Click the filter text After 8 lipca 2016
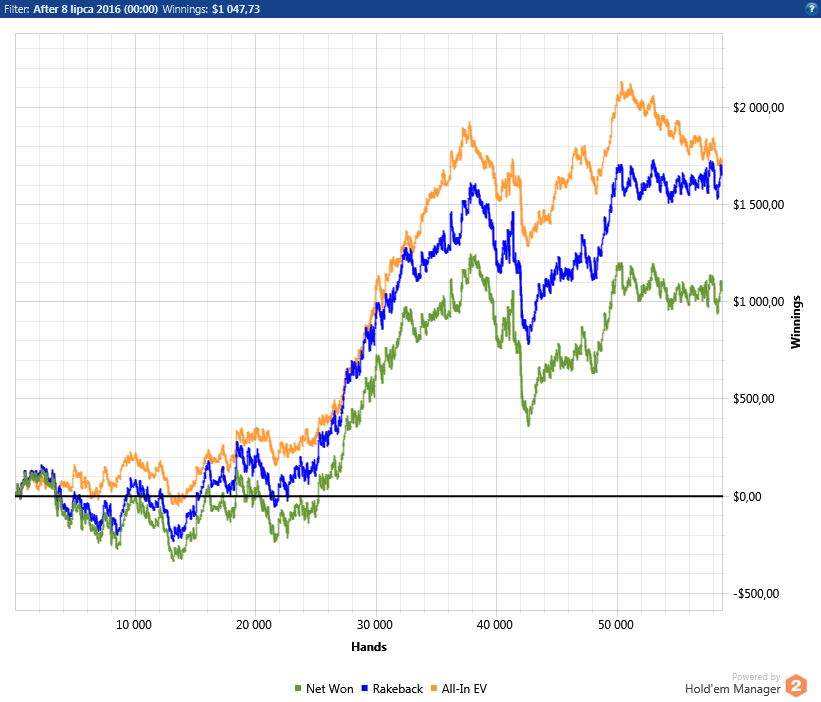This screenshot has width=821, height=702. [95, 9]
